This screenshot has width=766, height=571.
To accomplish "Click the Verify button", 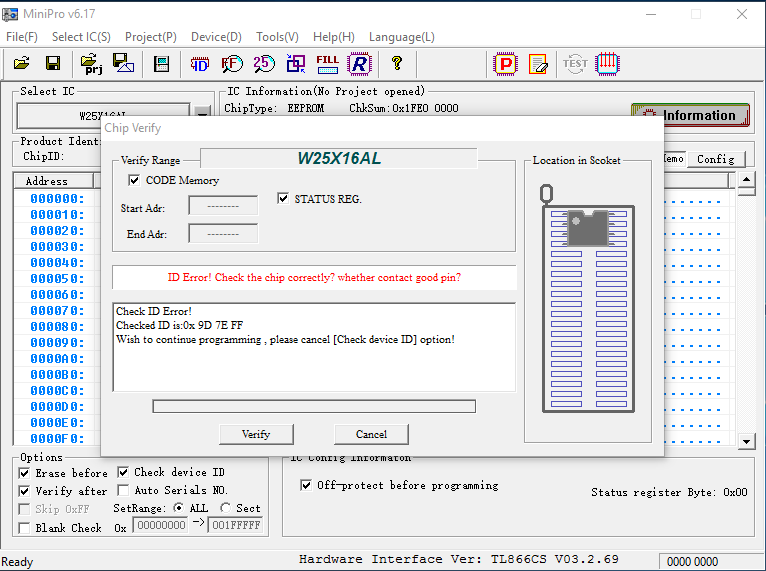I will coord(256,434).
